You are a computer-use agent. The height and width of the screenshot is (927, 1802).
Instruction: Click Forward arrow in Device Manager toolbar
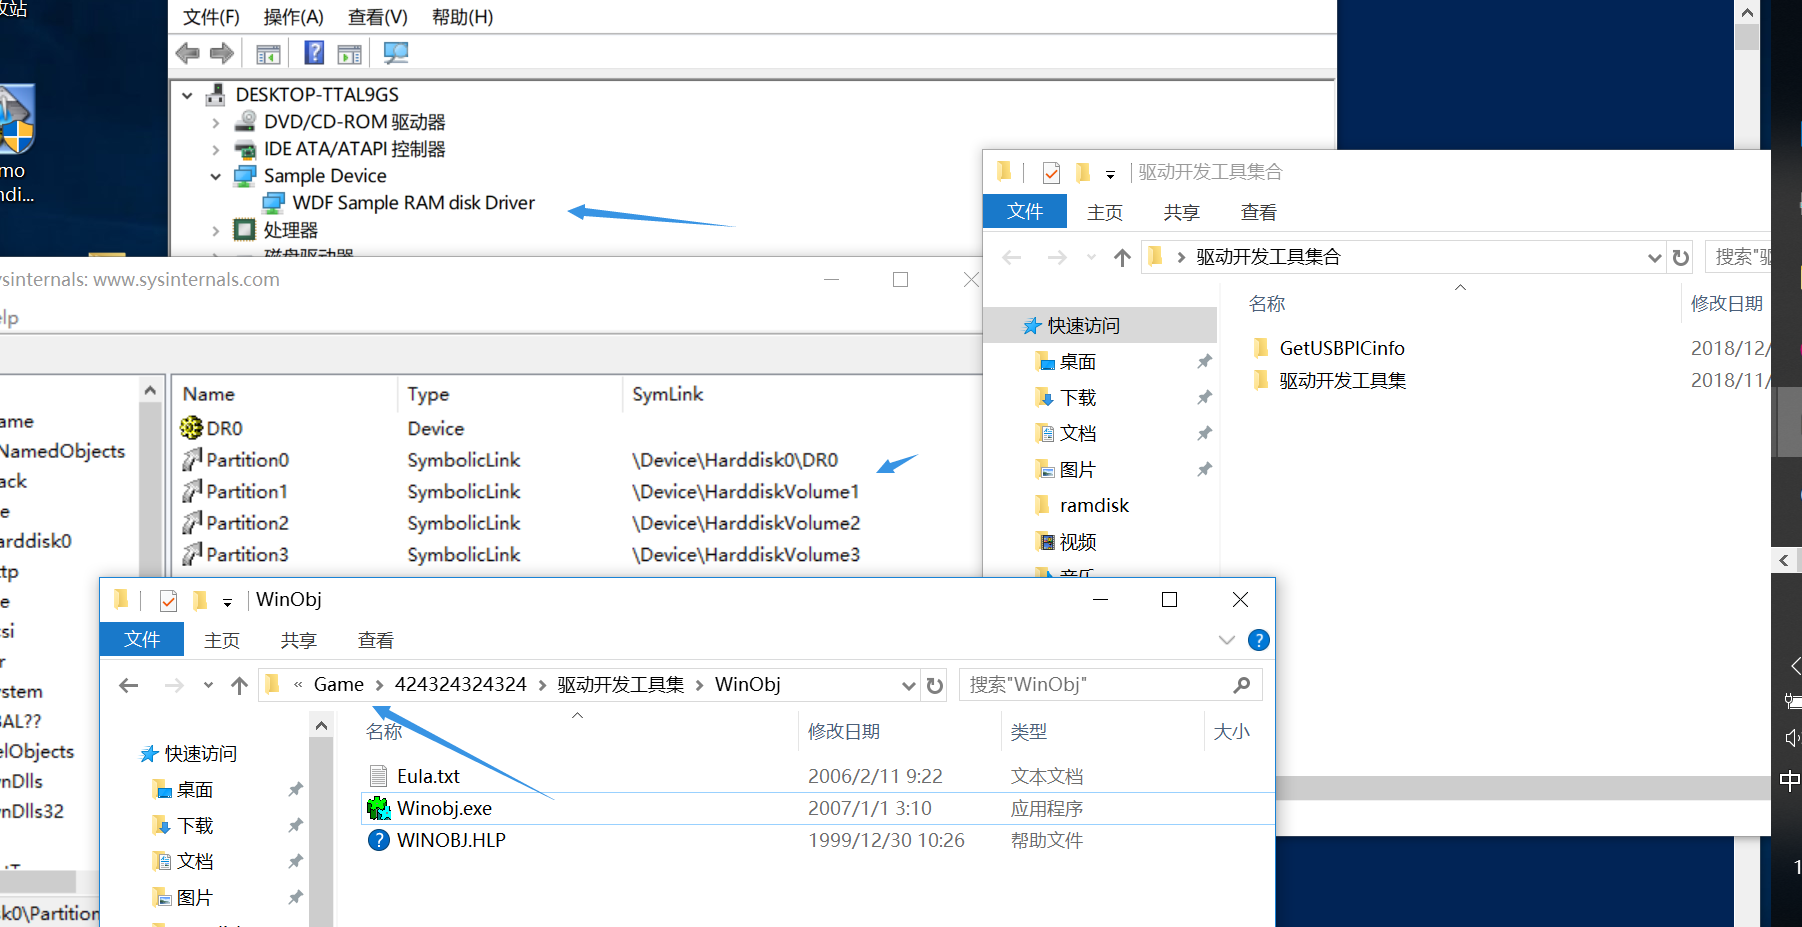(x=222, y=53)
